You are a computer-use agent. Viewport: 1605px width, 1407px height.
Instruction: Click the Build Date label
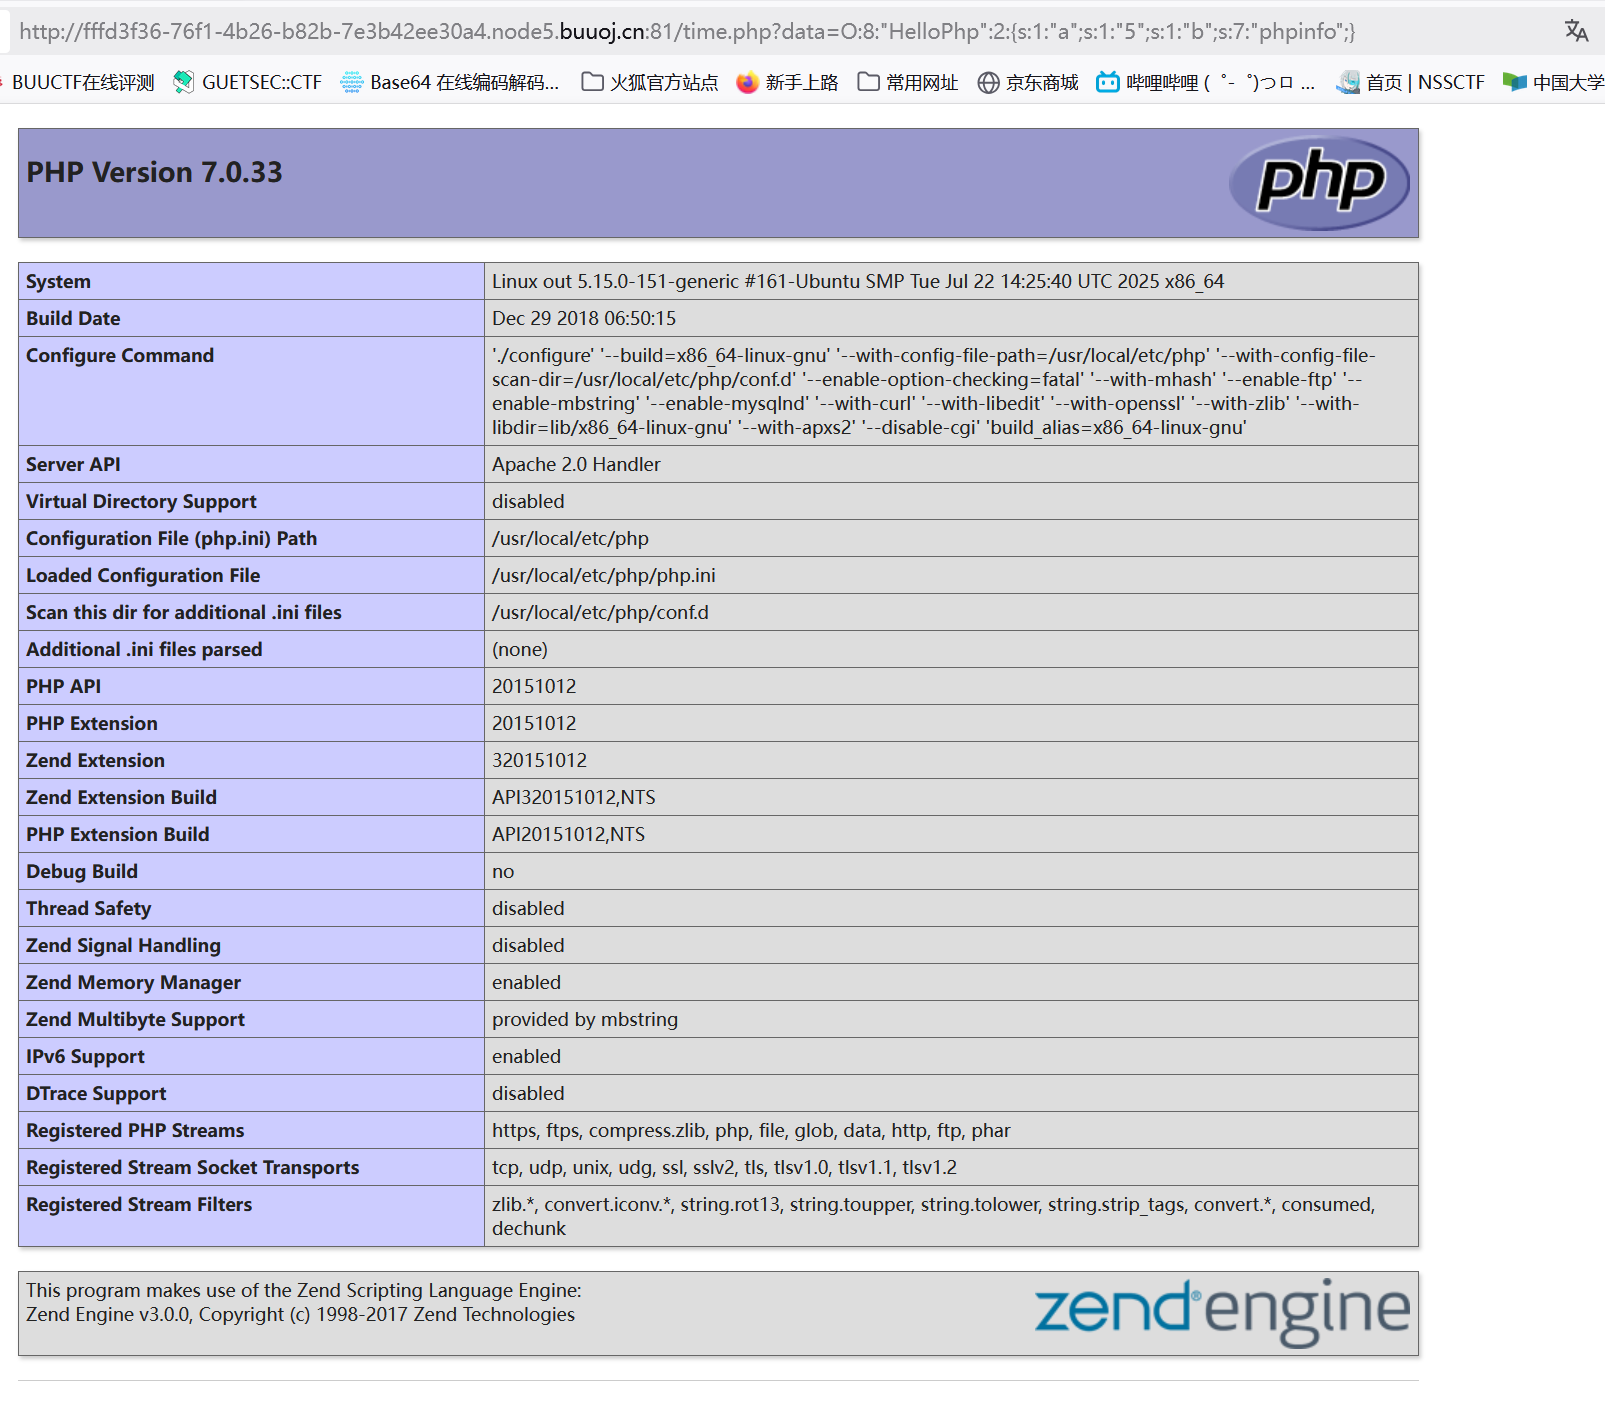click(x=73, y=318)
